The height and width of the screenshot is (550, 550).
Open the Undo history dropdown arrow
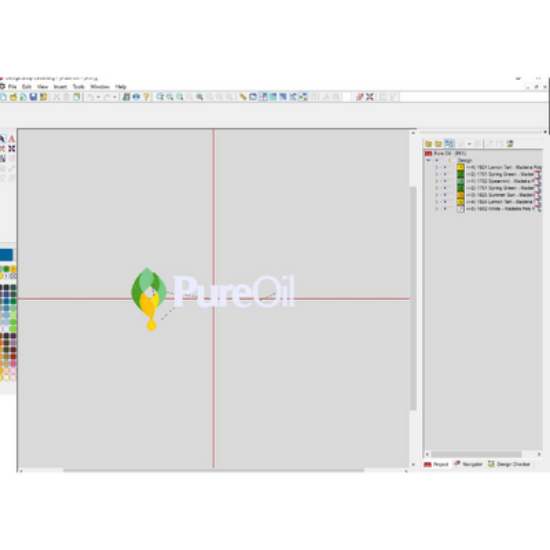(x=99, y=97)
